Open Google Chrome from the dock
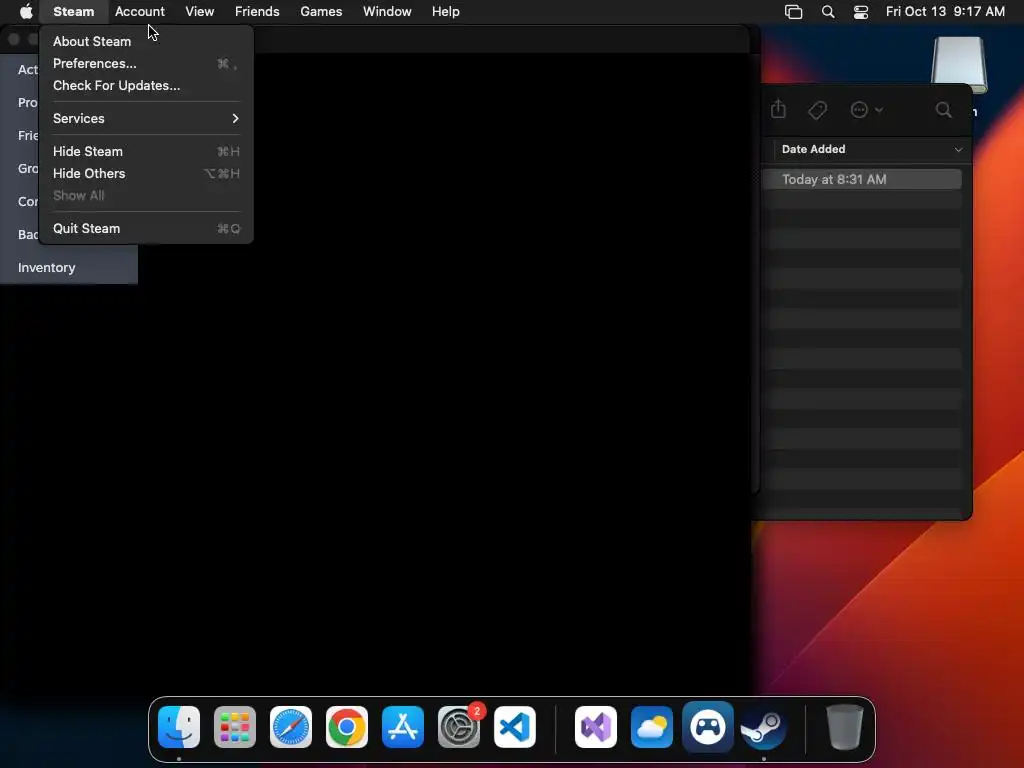 click(347, 727)
